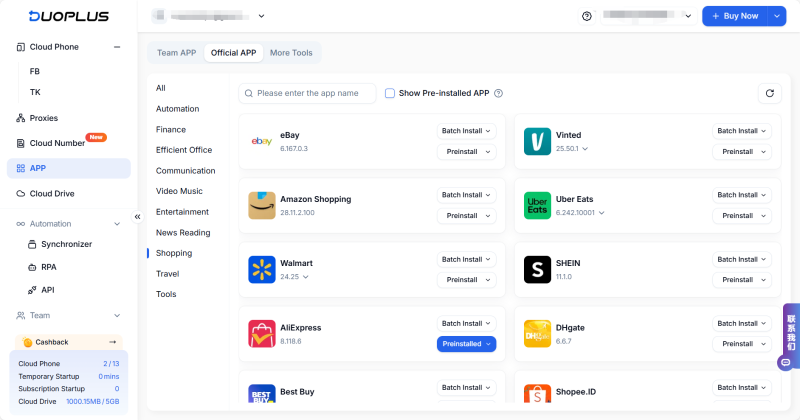Open Batch Install dropdown for eBay

467,131
